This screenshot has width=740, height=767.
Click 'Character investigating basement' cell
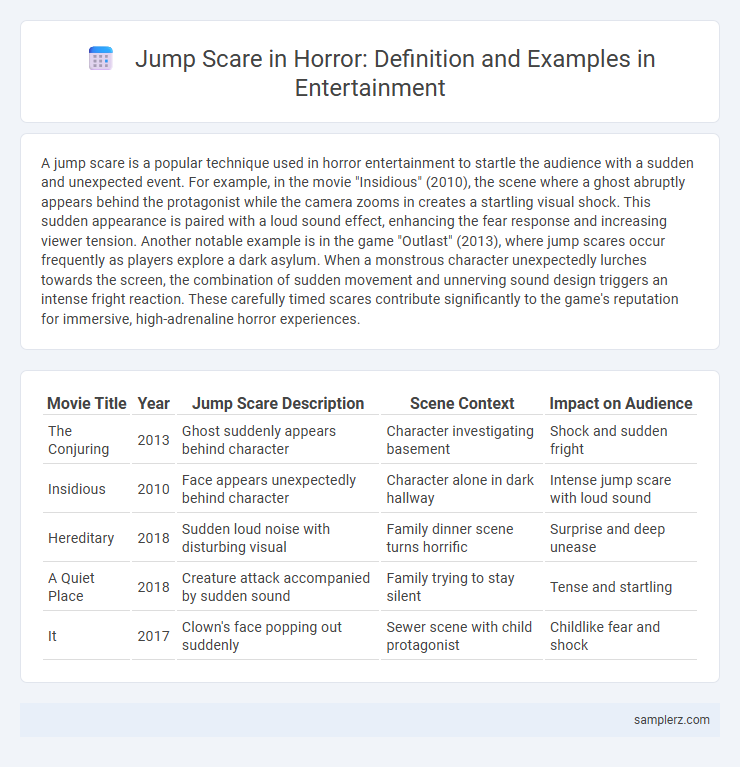pyautogui.click(x=462, y=440)
